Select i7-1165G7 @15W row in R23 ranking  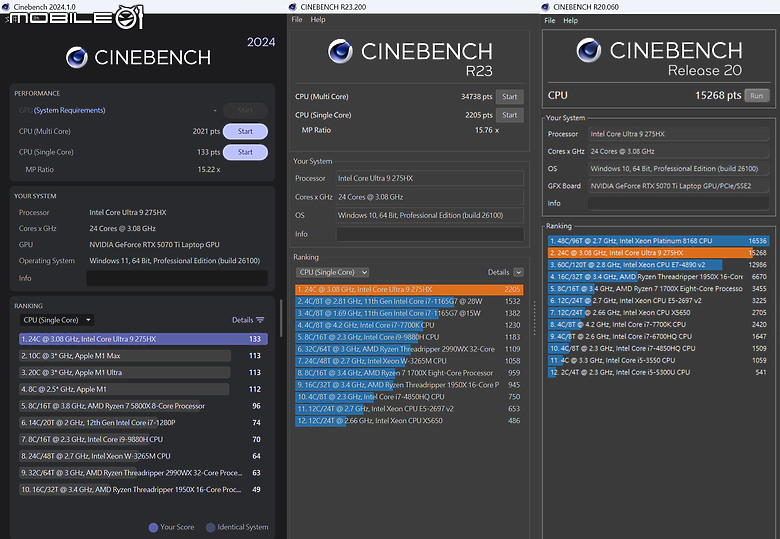click(409, 313)
